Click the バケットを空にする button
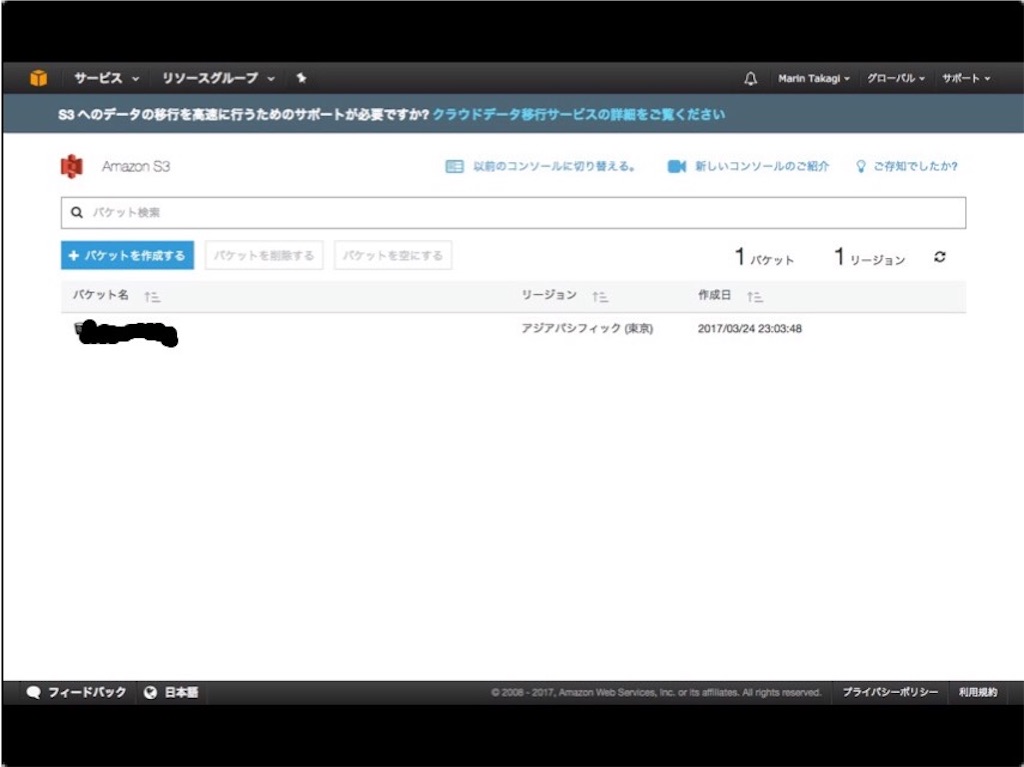The width and height of the screenshot is (1024, 767). point(393,255)
